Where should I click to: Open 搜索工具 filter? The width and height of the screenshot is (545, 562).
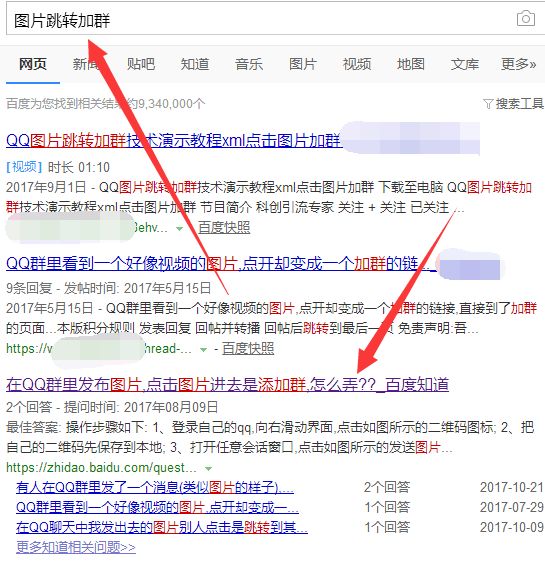tap(513, 104)
